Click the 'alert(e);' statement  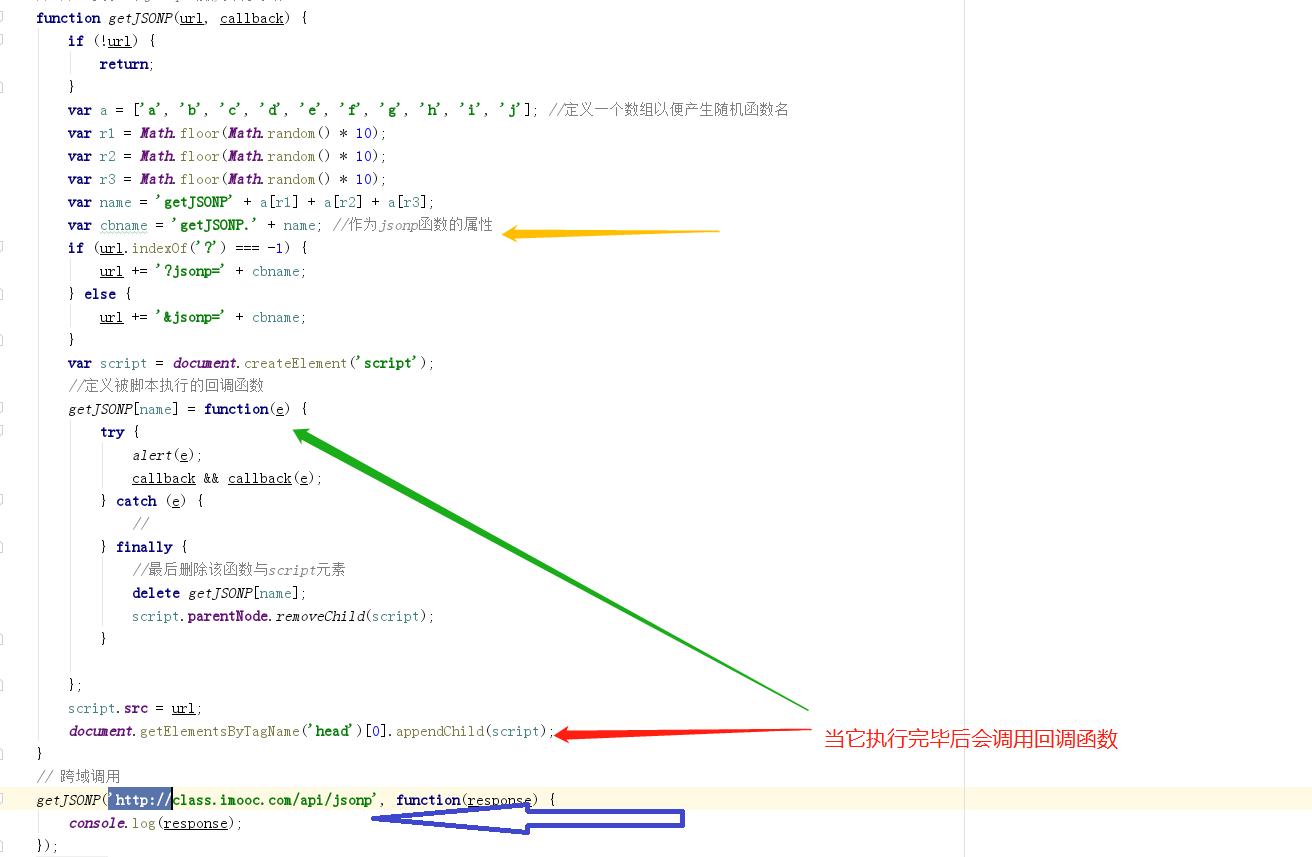(x=167, y=455)
